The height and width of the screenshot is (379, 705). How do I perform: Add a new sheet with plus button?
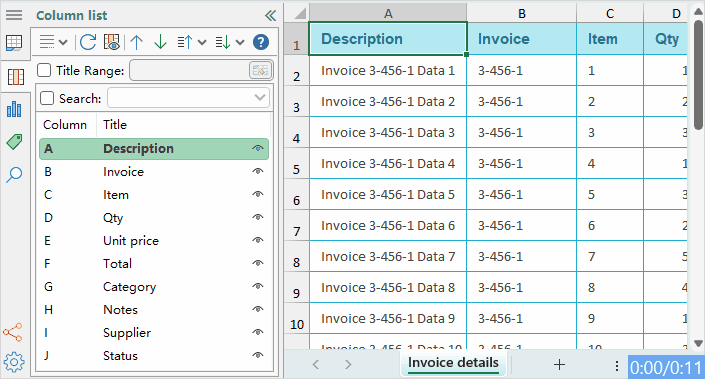559,364
